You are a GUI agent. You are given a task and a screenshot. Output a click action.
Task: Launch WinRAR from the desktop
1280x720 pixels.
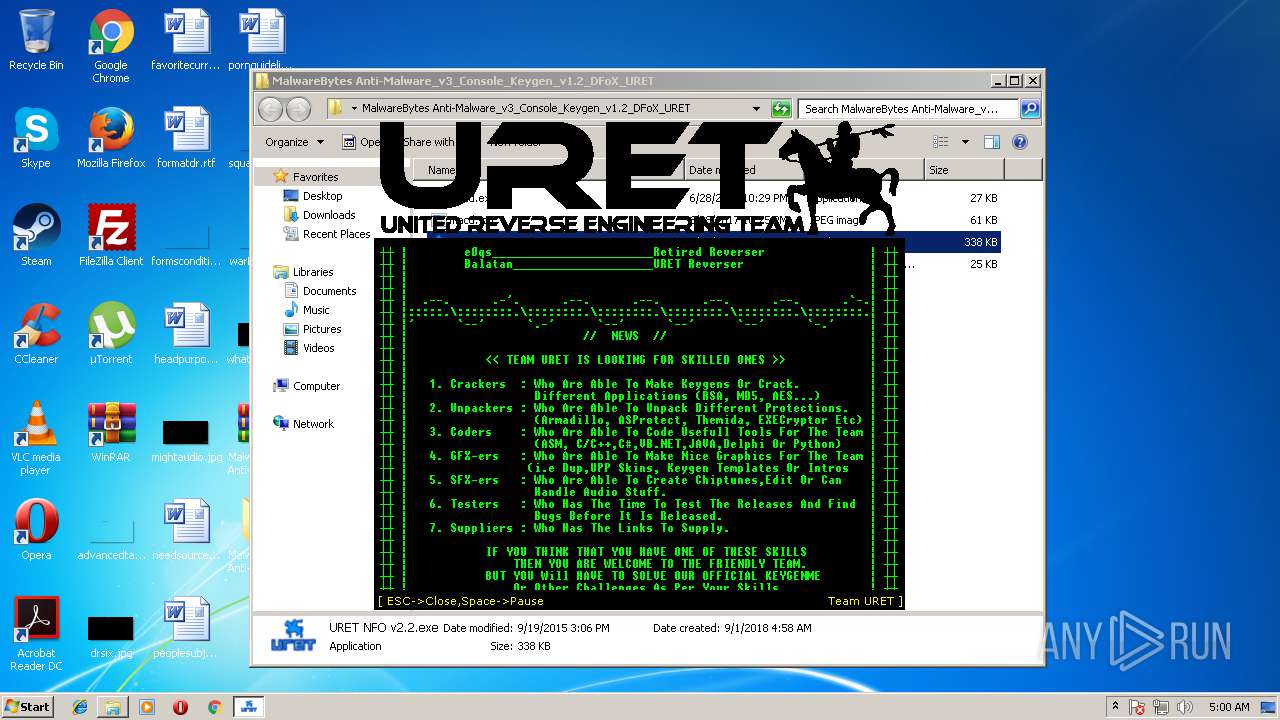111,432
